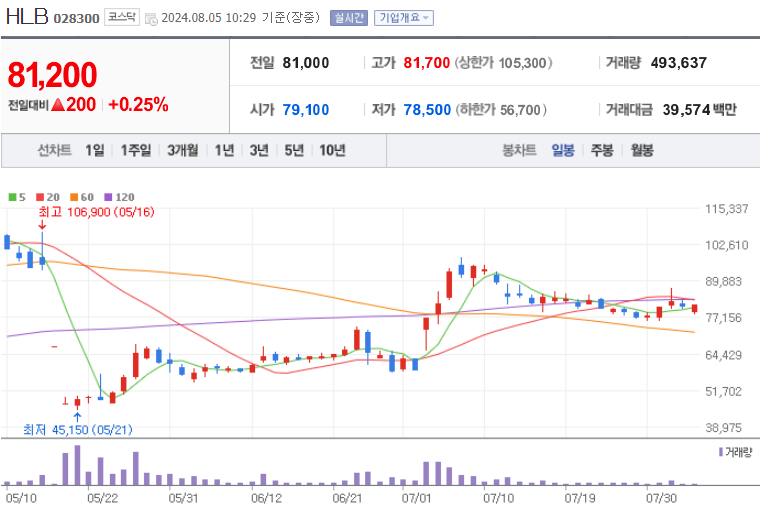Click the 07/01 date axis label
760x510 pixels.
[x=416, y=498]
